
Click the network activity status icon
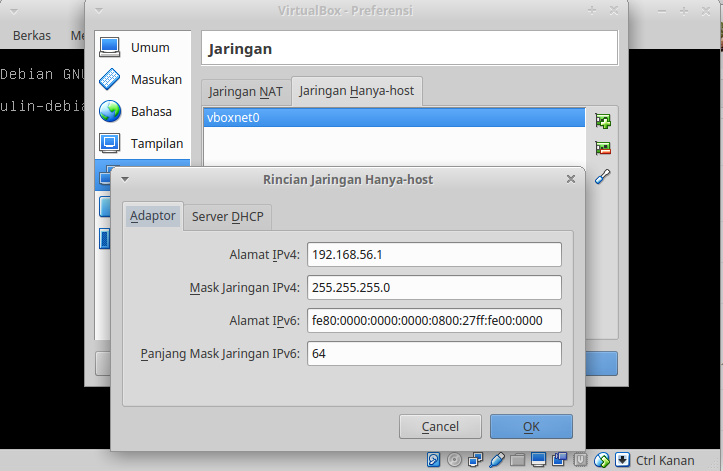[x=475, y=460]
